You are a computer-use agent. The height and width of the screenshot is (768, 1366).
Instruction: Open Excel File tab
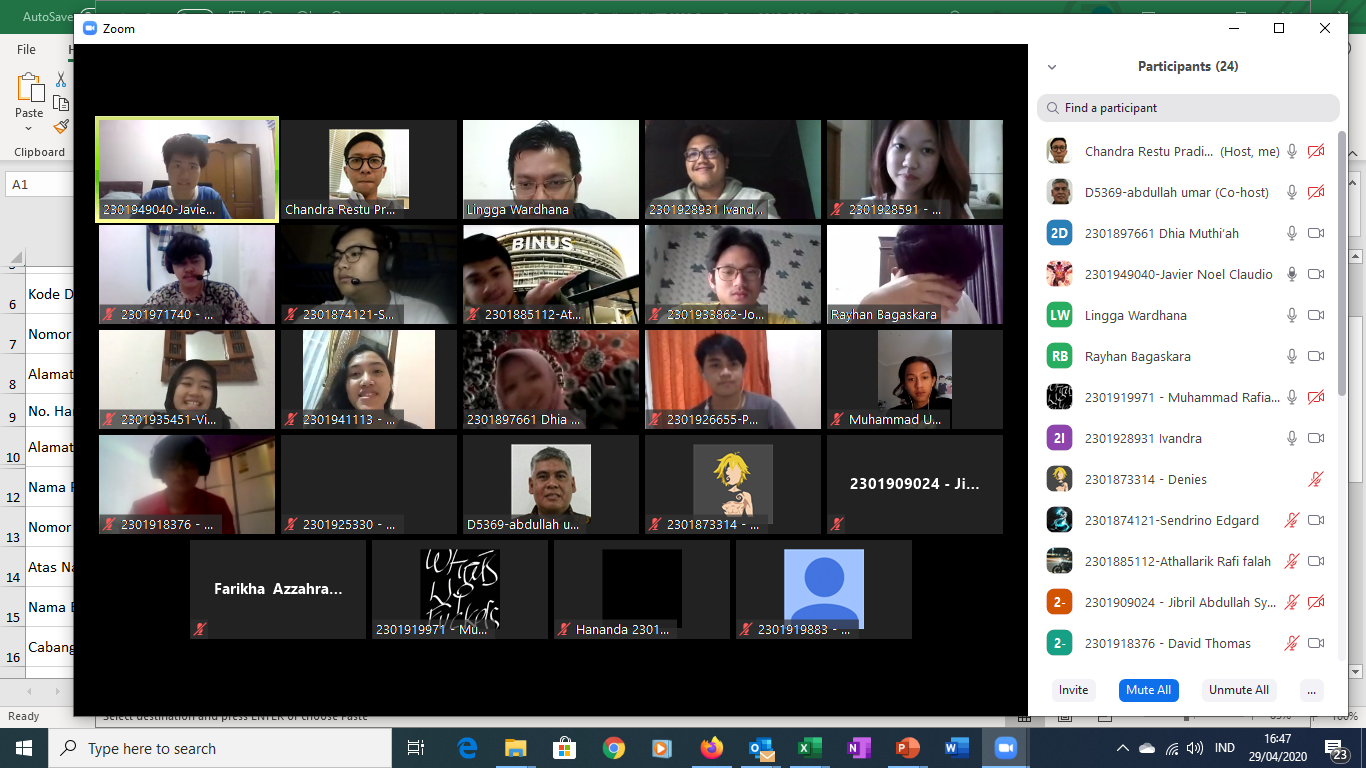coord(27,49)
